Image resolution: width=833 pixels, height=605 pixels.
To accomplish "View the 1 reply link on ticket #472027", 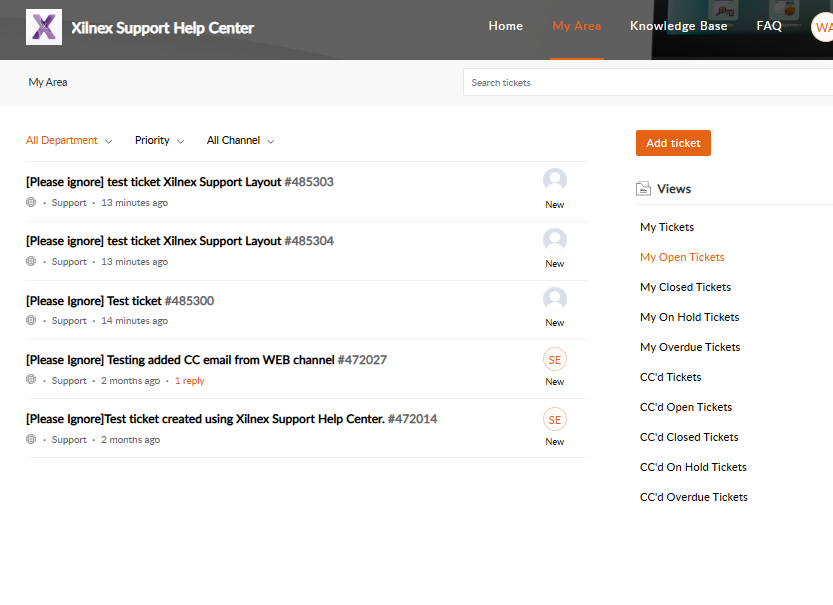I will point(189,381).
